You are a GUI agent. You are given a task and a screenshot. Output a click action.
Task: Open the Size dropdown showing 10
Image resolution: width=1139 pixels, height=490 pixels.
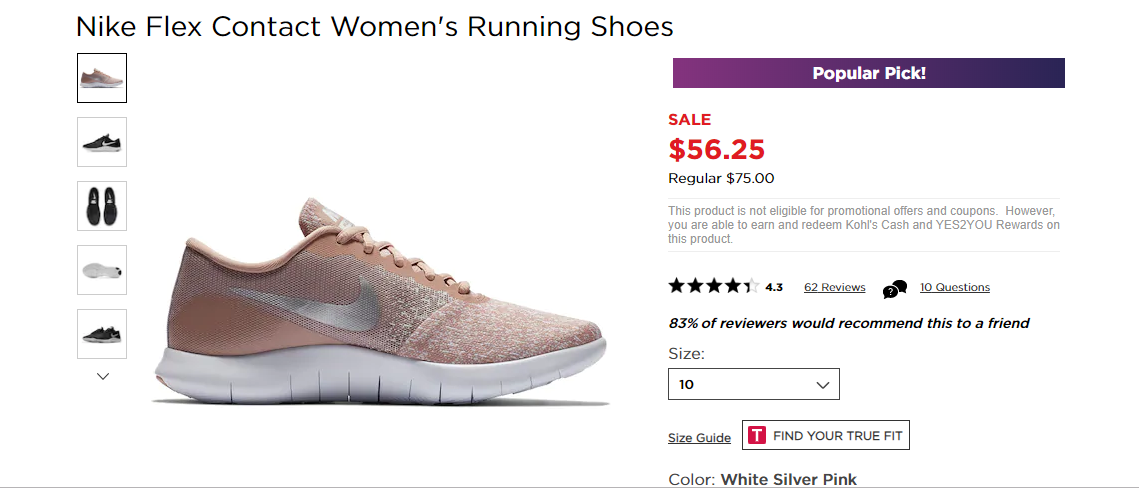(x=753, y=385)
